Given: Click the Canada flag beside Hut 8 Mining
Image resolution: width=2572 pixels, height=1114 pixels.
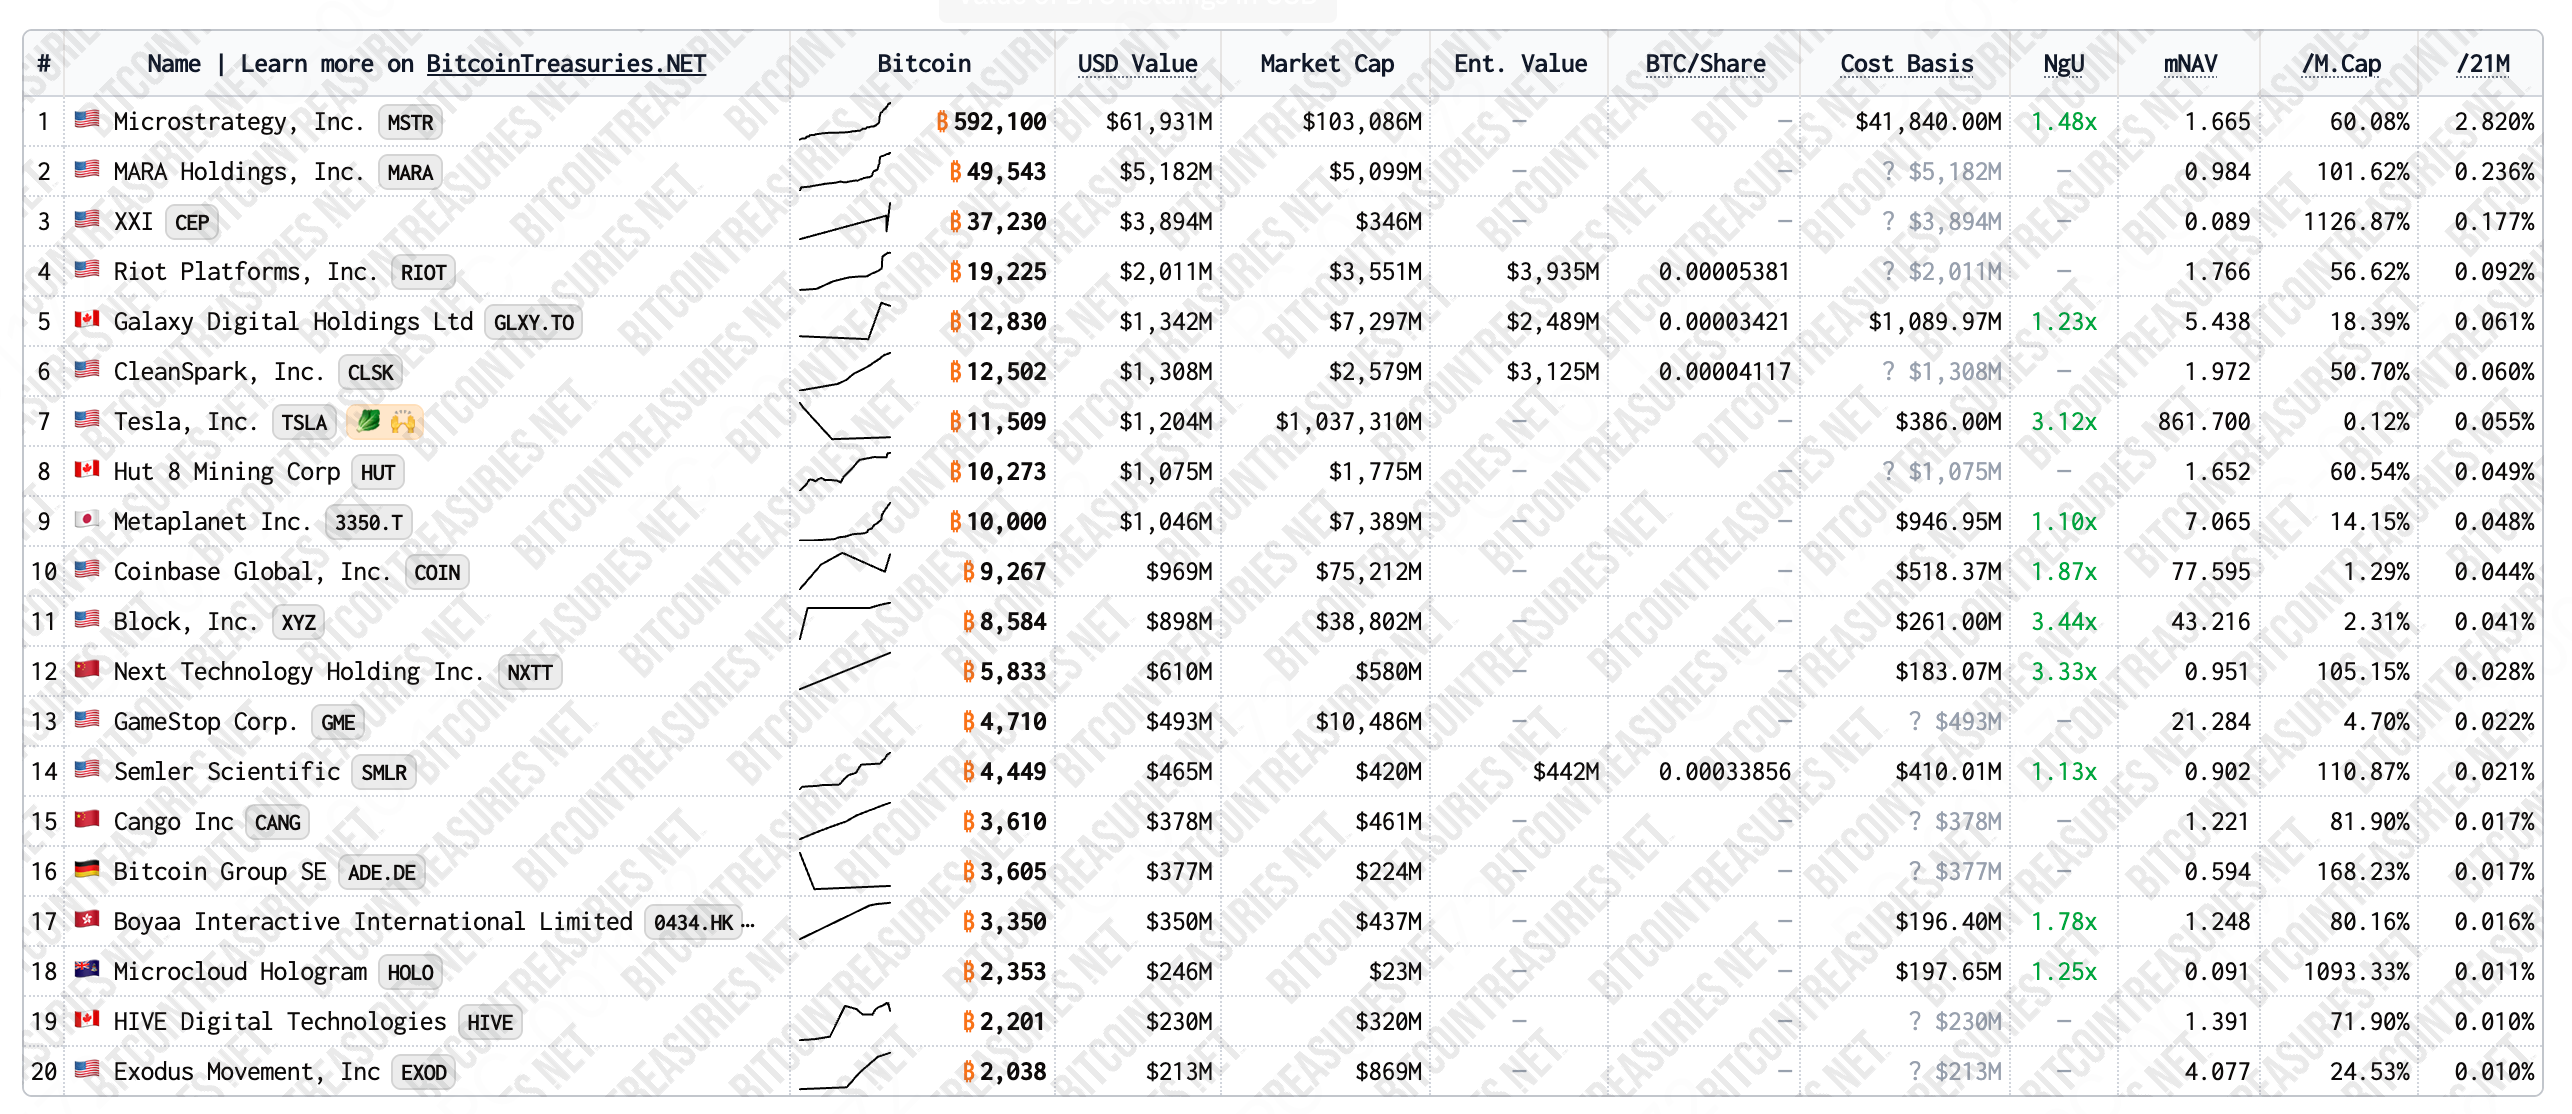Looking at the screenshot, I should (87, 470).
